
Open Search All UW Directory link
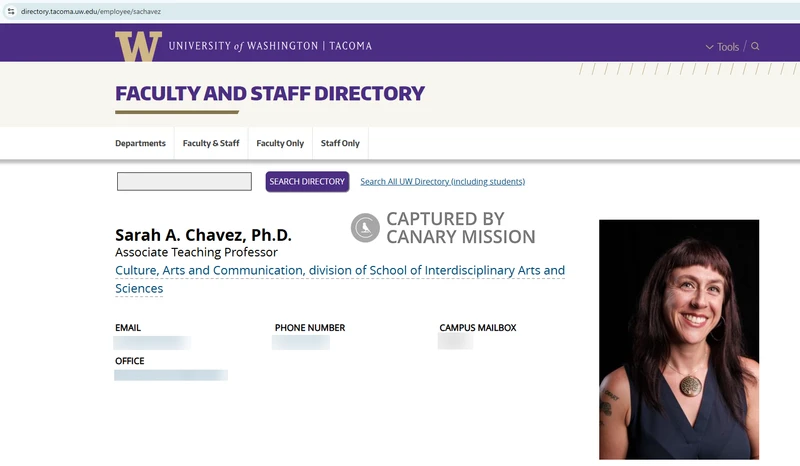(442, 182)
